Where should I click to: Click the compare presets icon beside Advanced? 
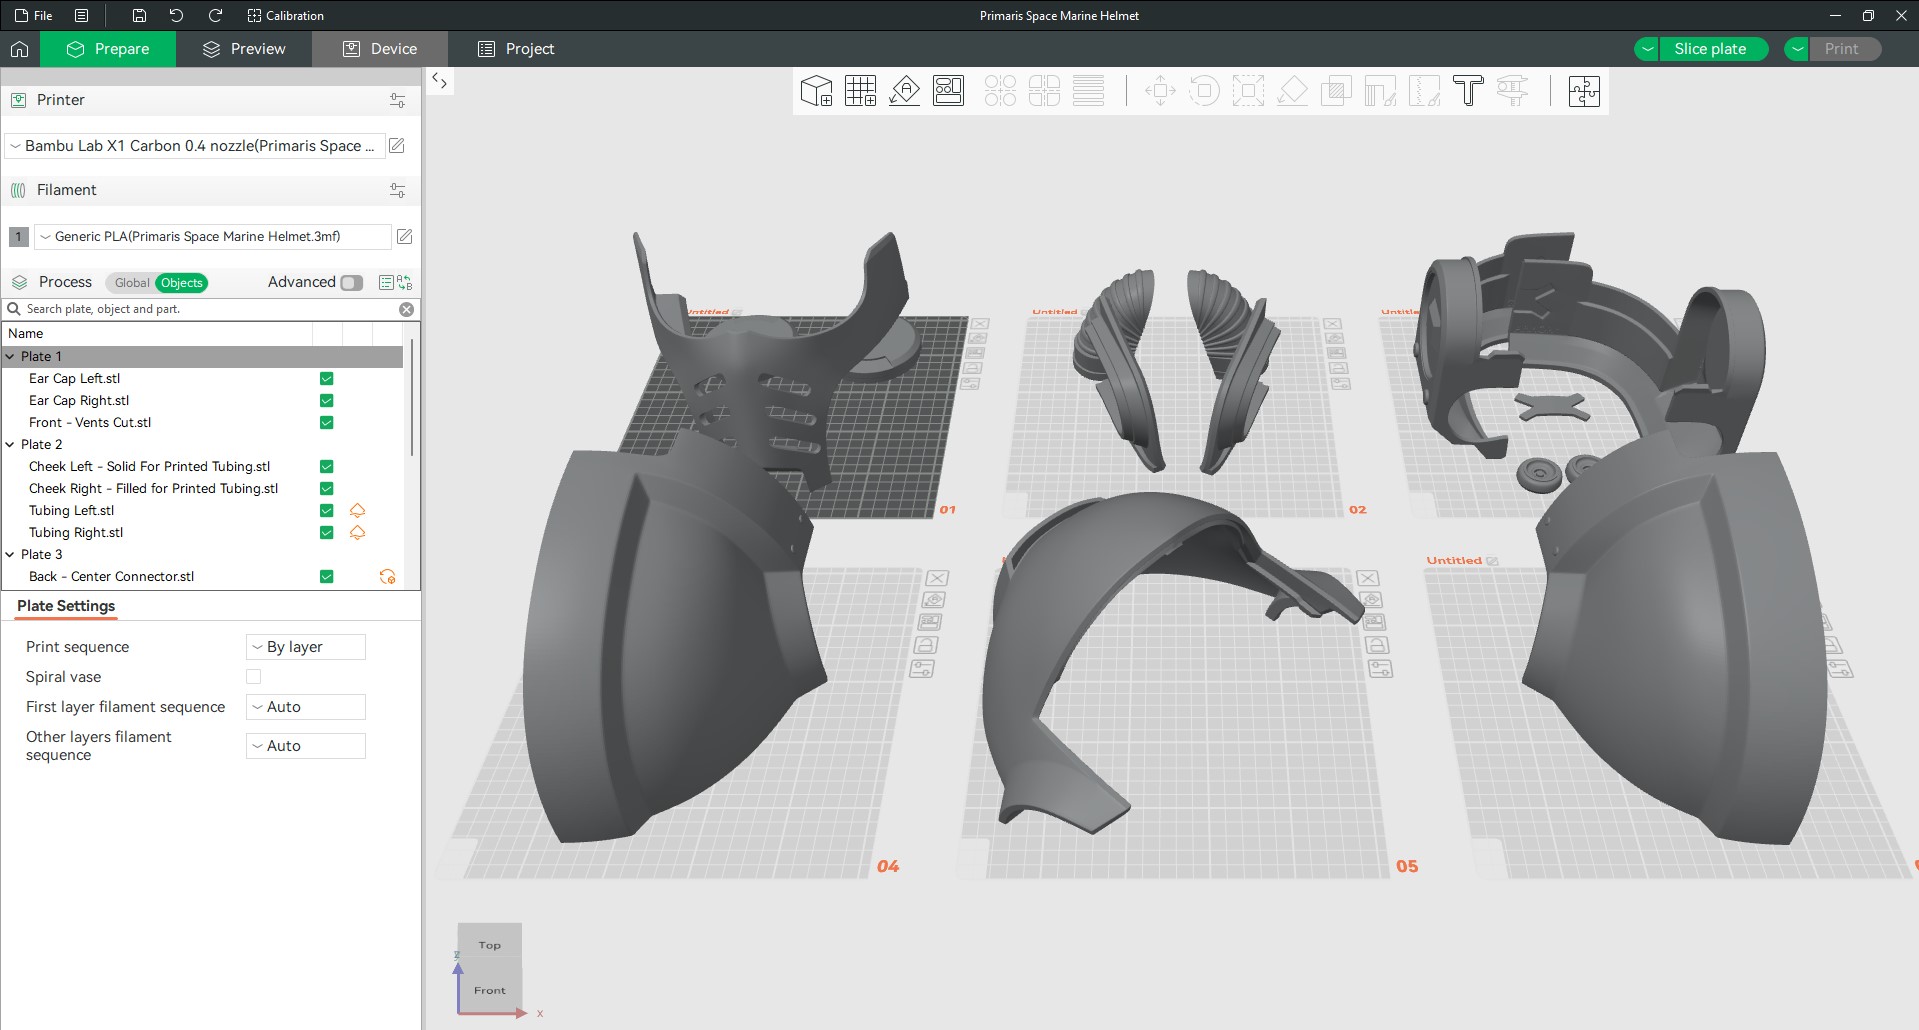tap(404, 283)
